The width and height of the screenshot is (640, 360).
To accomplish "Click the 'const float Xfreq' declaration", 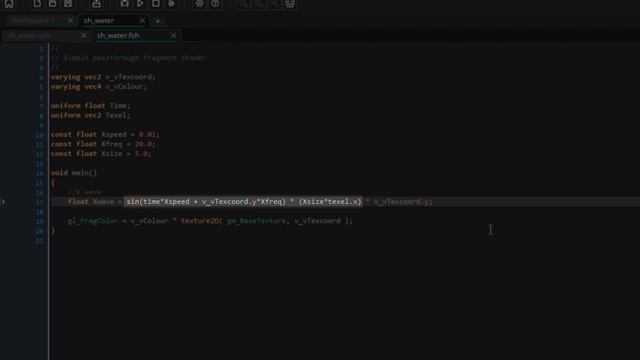I will click(103, 144).
